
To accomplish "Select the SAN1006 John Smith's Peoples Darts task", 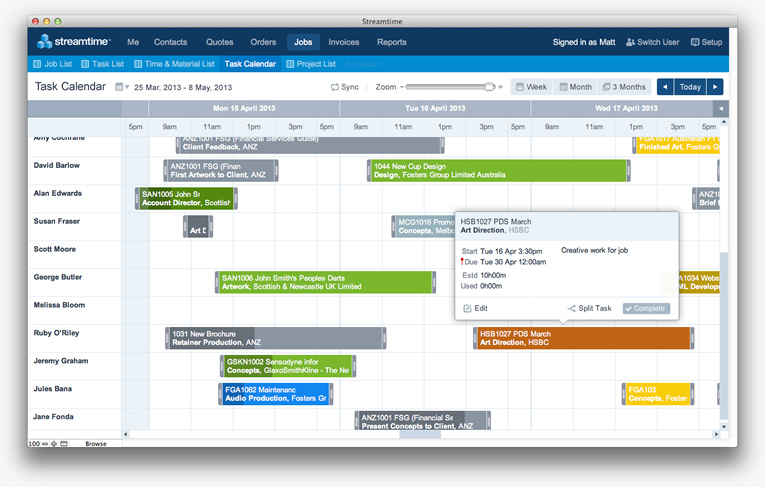I will click(x=325, y=283).
